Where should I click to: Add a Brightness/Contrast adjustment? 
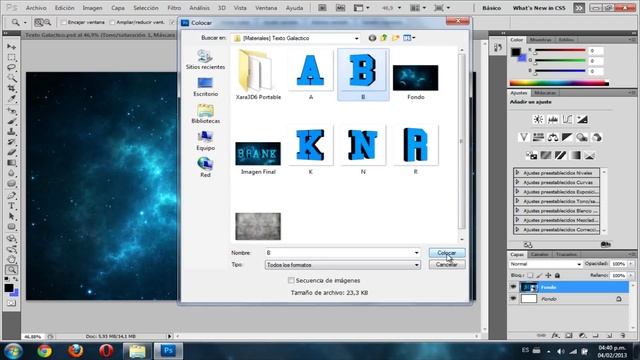tap(538, 119)
